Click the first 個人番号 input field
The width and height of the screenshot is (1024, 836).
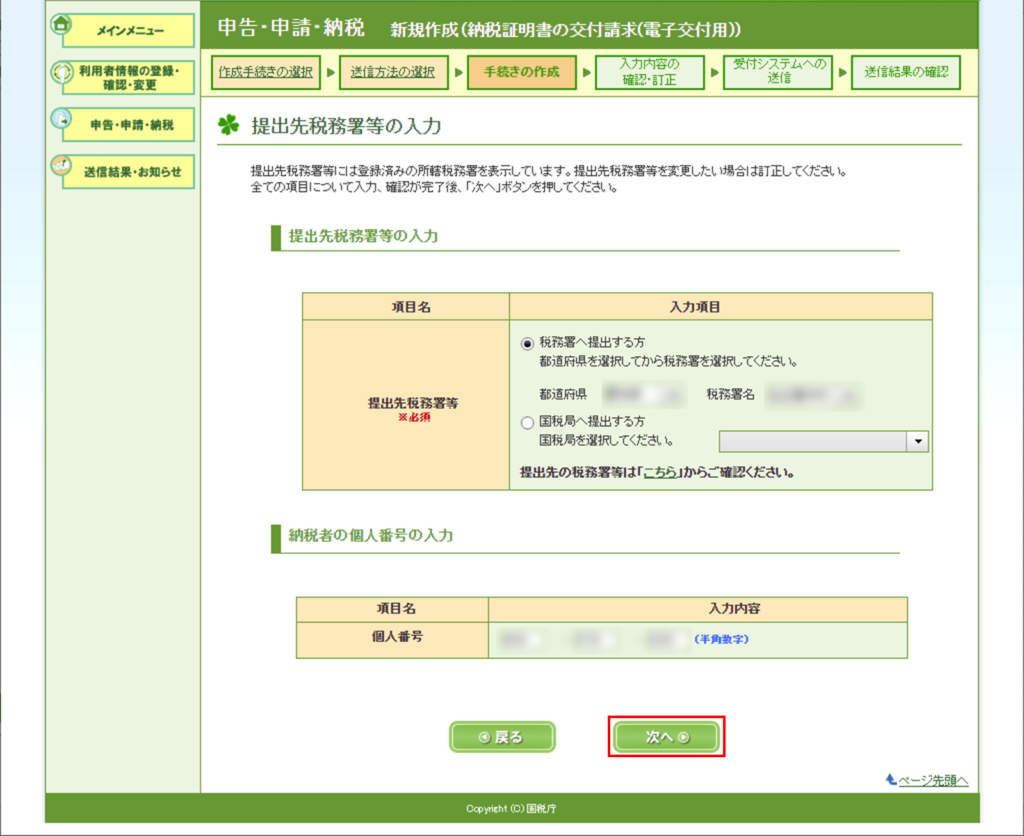522,638
